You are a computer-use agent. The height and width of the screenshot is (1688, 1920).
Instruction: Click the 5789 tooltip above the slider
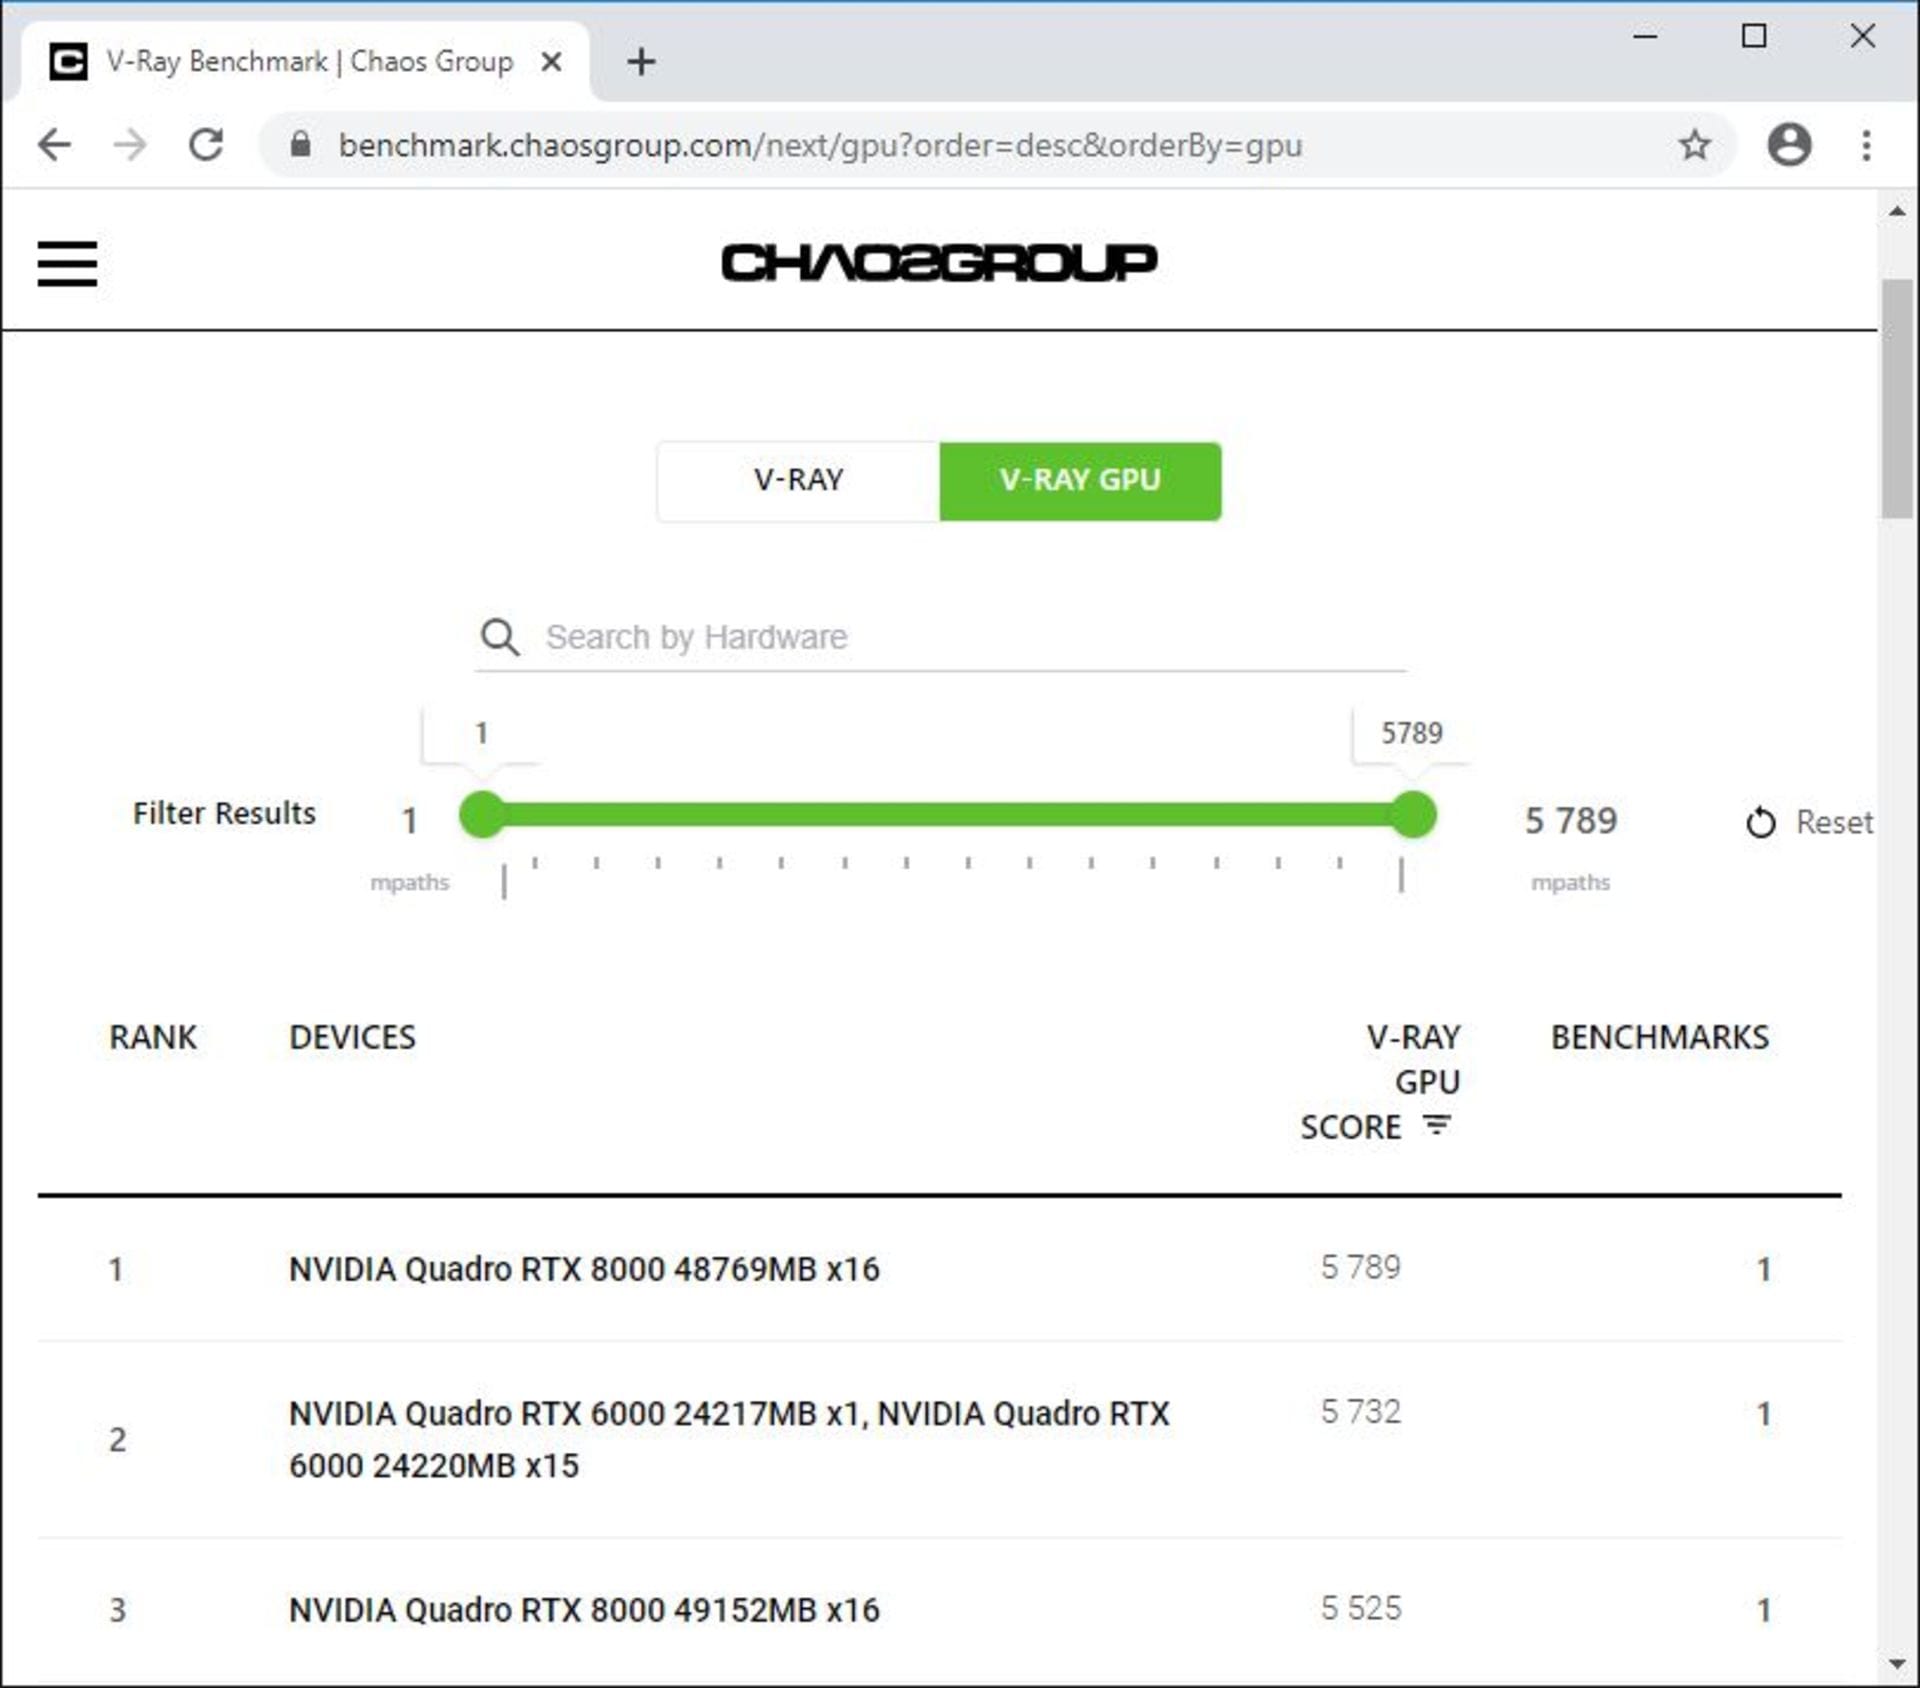(x=1411, y=734)
